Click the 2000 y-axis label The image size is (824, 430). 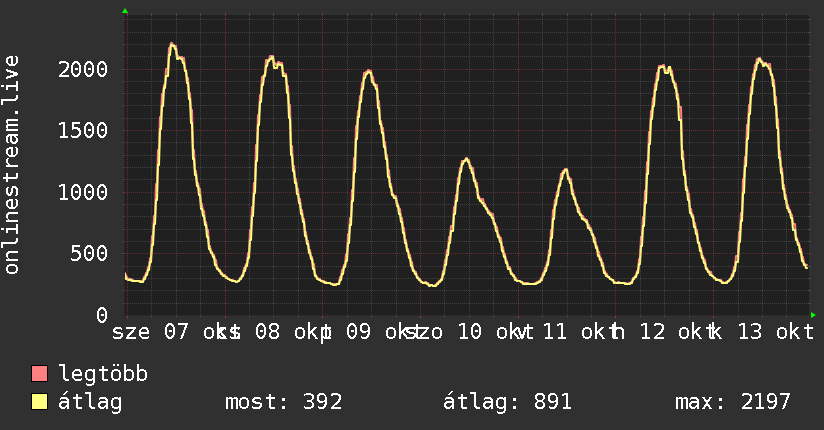[x=83, y=69]
